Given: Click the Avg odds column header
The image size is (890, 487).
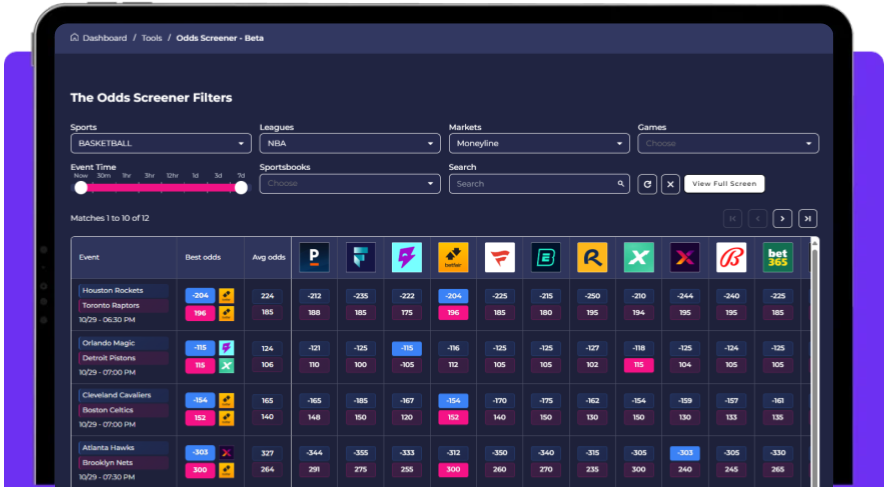Looking at the screenshot, I should pos(268,257).
